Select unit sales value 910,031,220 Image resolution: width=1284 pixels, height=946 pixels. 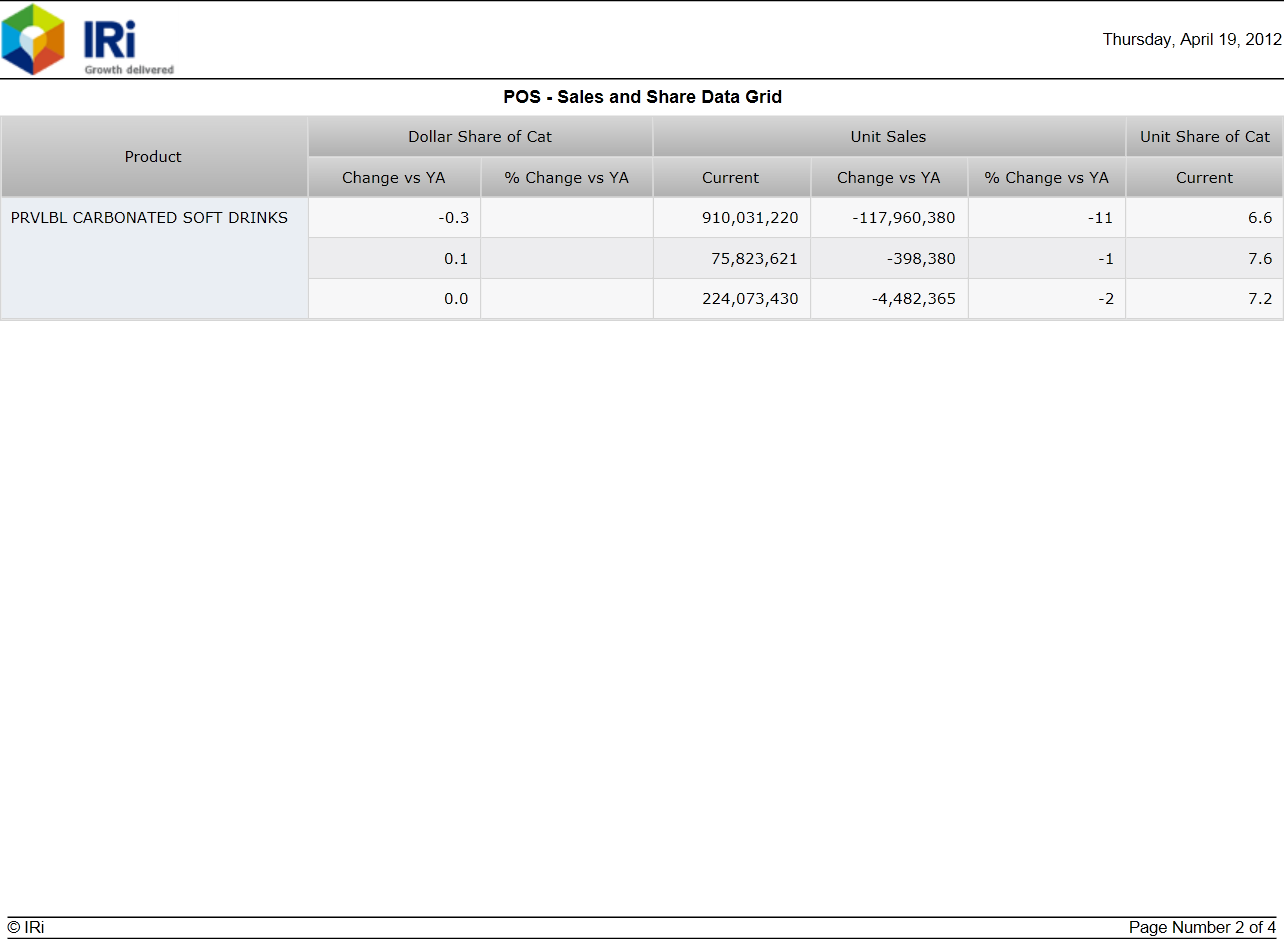click(x=732, y=218)
